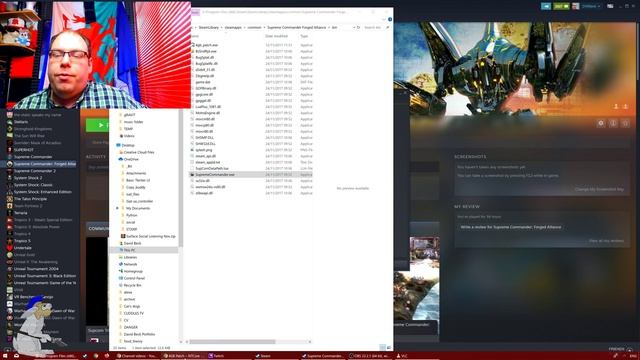640x360 pixels.
Task: Select Undertale in the Steam library
Action: pyautogui.click(x=22, y=248)
